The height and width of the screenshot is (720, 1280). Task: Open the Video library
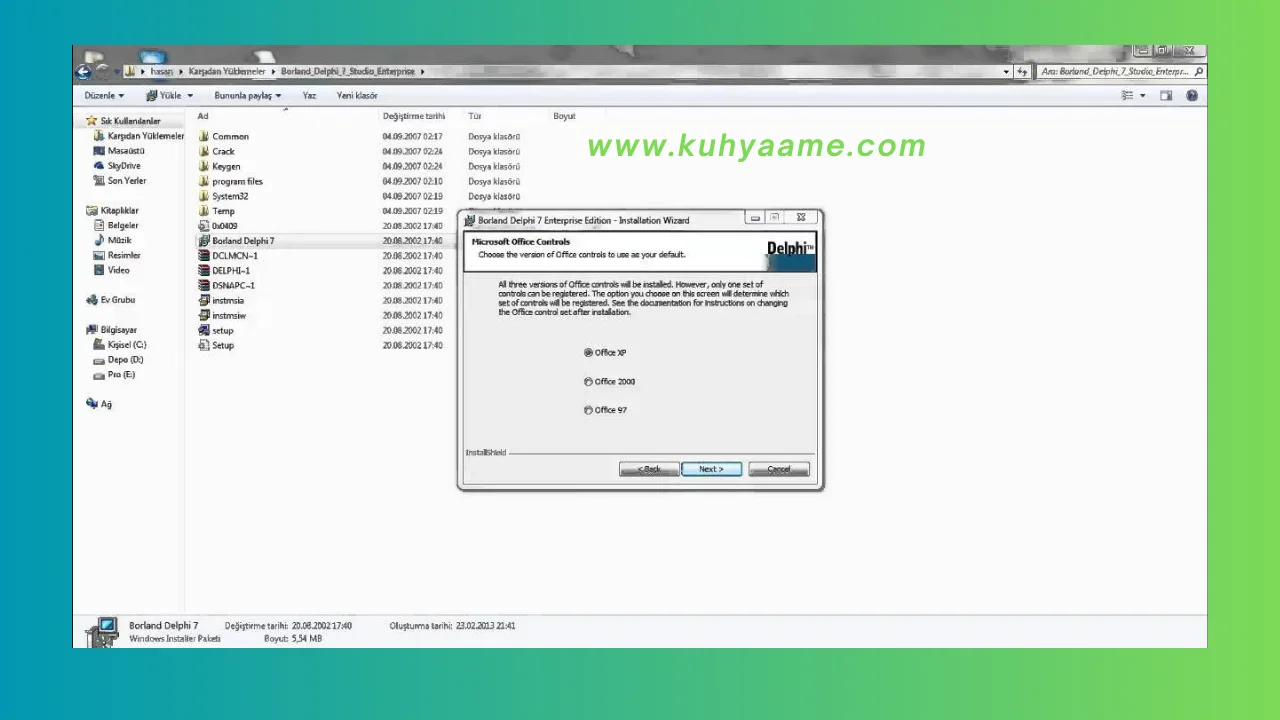pos(119,270)
